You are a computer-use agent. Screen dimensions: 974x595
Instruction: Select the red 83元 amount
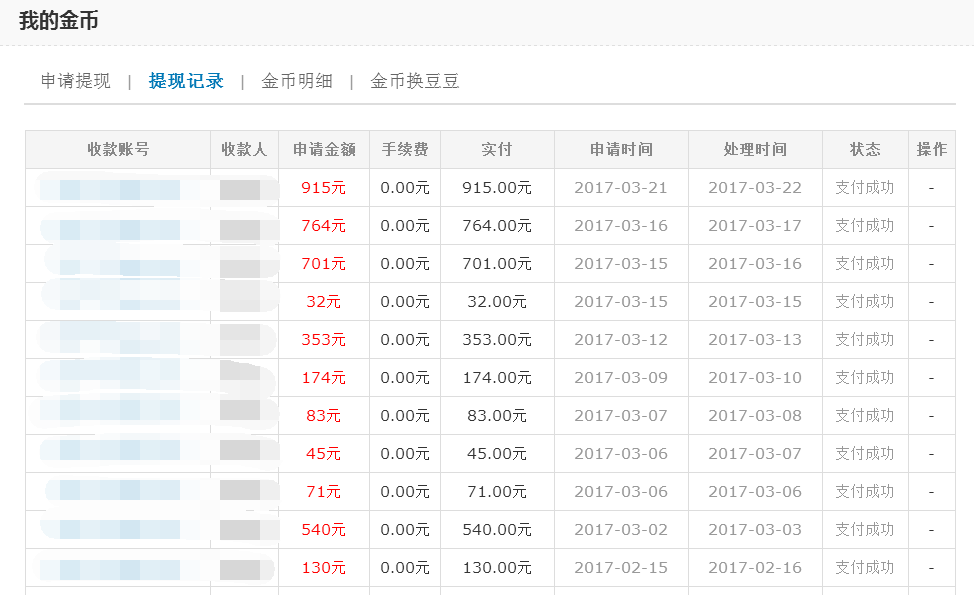324,416
